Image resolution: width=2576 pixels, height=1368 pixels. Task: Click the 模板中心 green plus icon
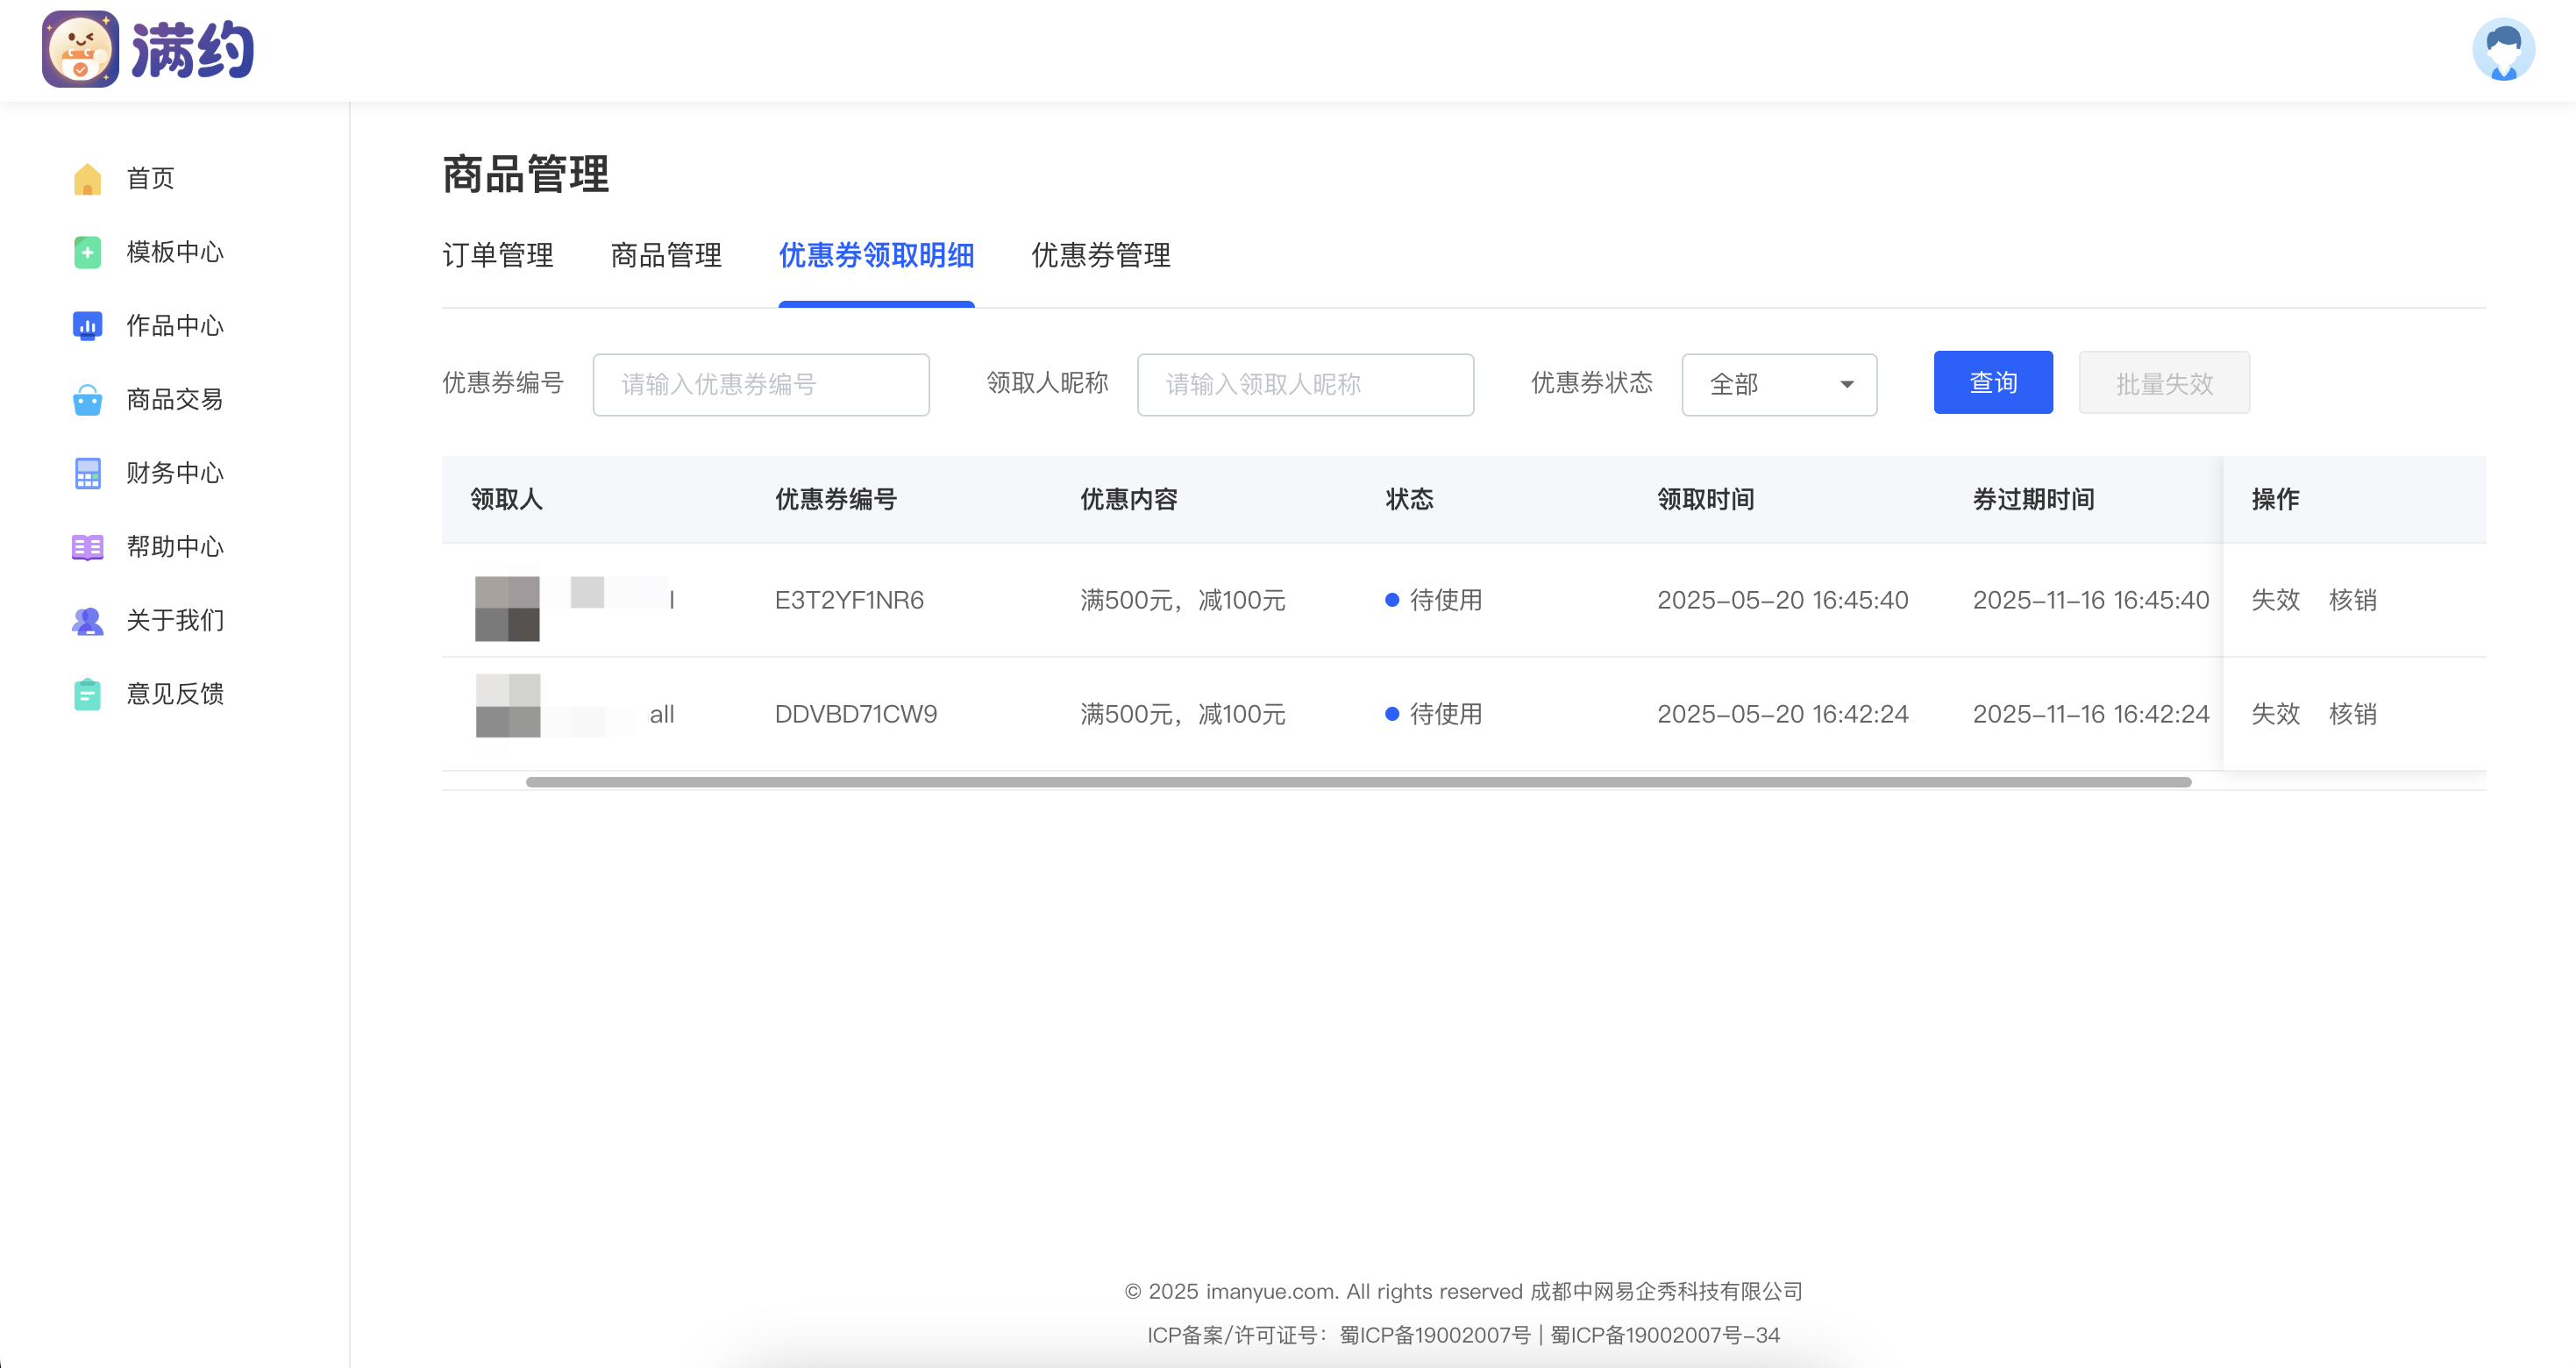(87, 252)
